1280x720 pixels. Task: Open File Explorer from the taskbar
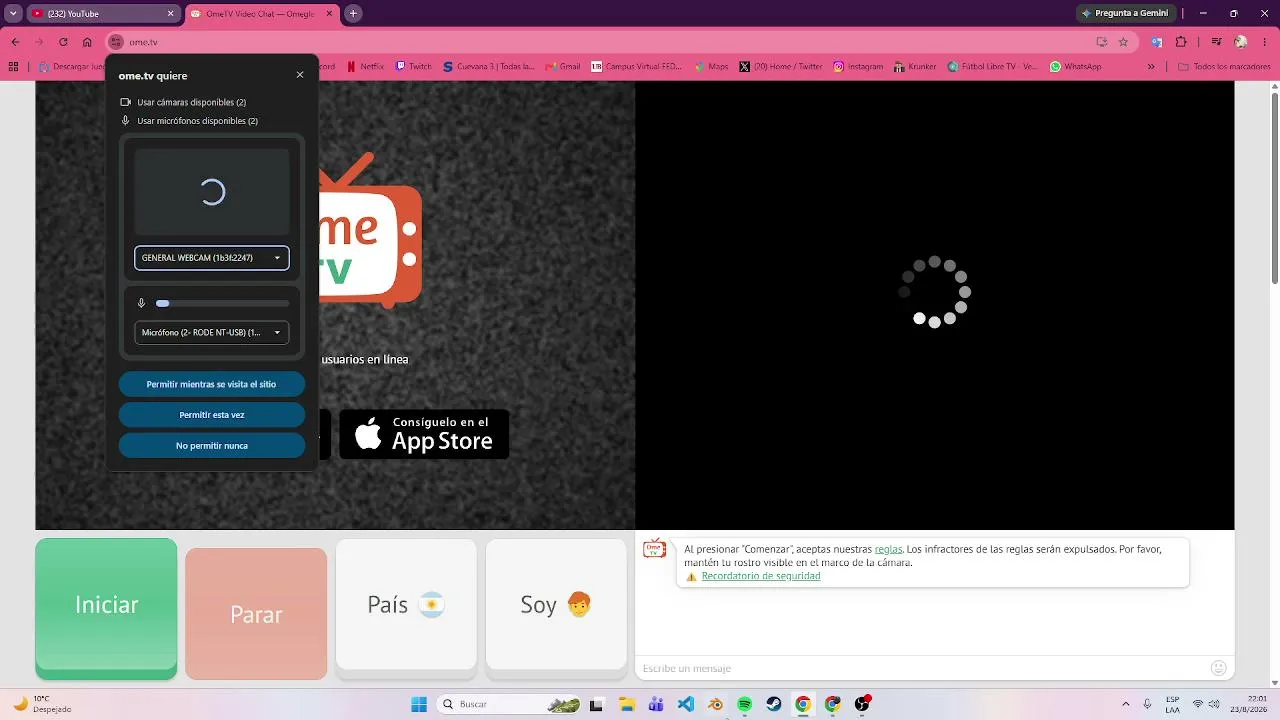click(x=627, y=704)
